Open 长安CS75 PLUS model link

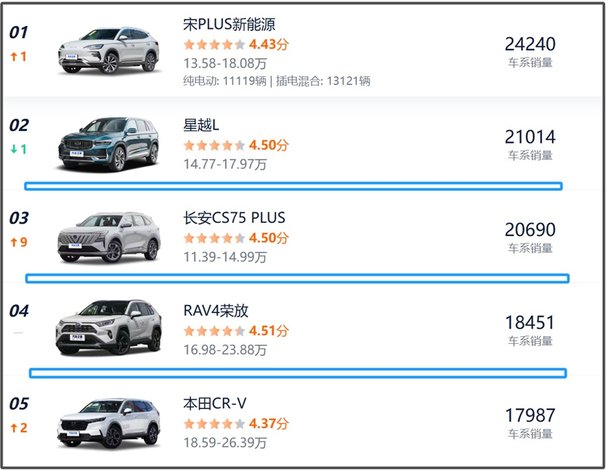pos(234,218)
